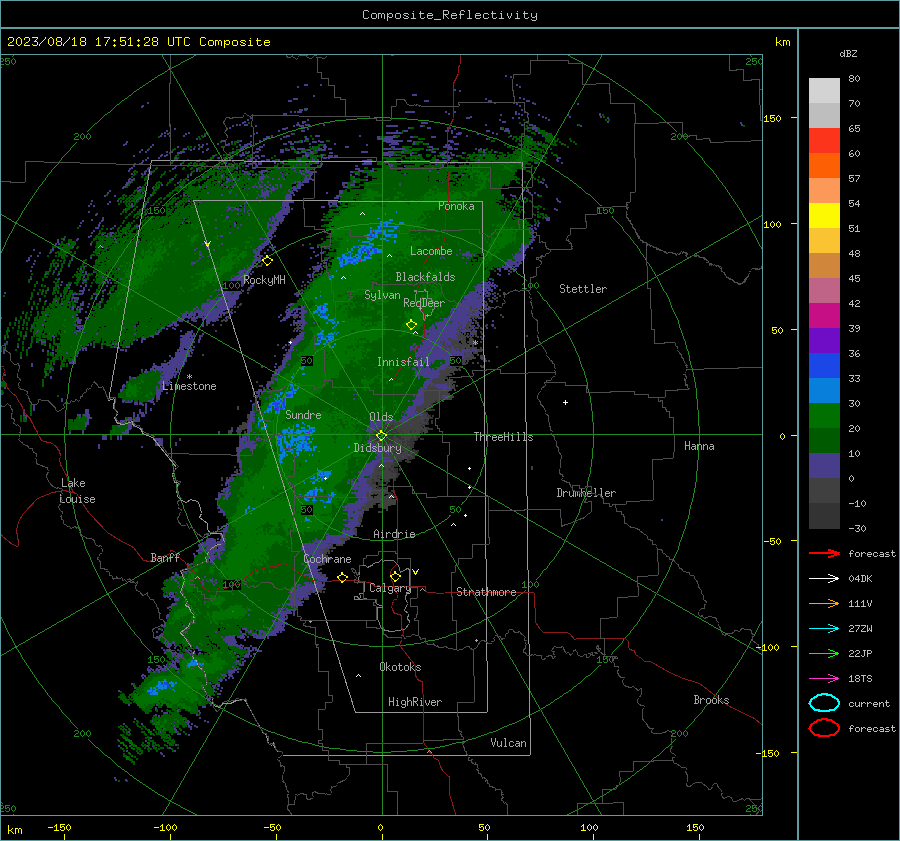Click the magenta 42 dBZ color swatch
Screen dimensions: 900x841
(x=824, y=316)
